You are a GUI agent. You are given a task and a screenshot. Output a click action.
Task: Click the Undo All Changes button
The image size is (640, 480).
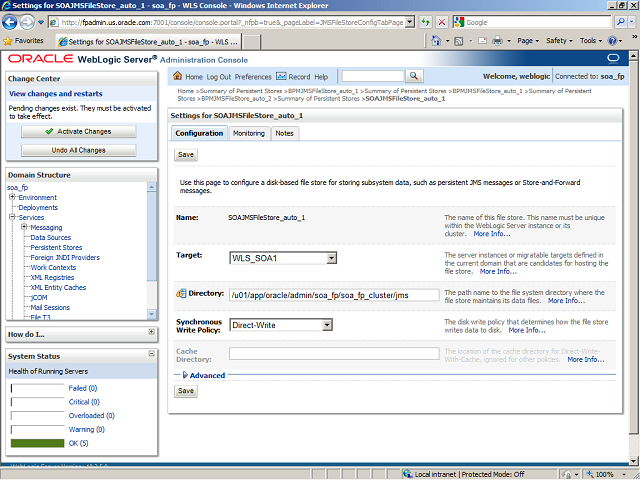[x=78, y=150]
